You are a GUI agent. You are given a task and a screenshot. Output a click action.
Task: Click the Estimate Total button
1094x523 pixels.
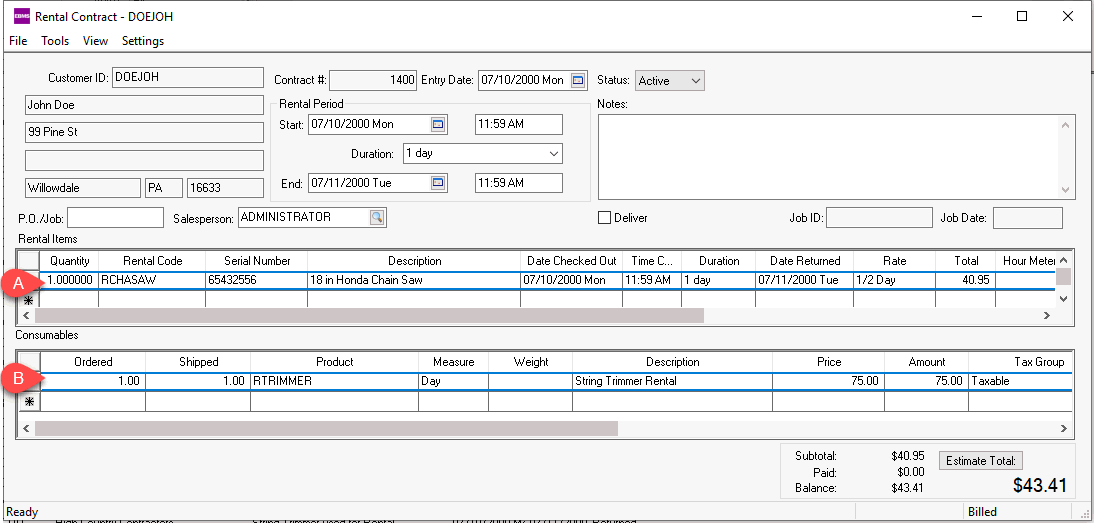pyautogui.click(x=980, y=460)
